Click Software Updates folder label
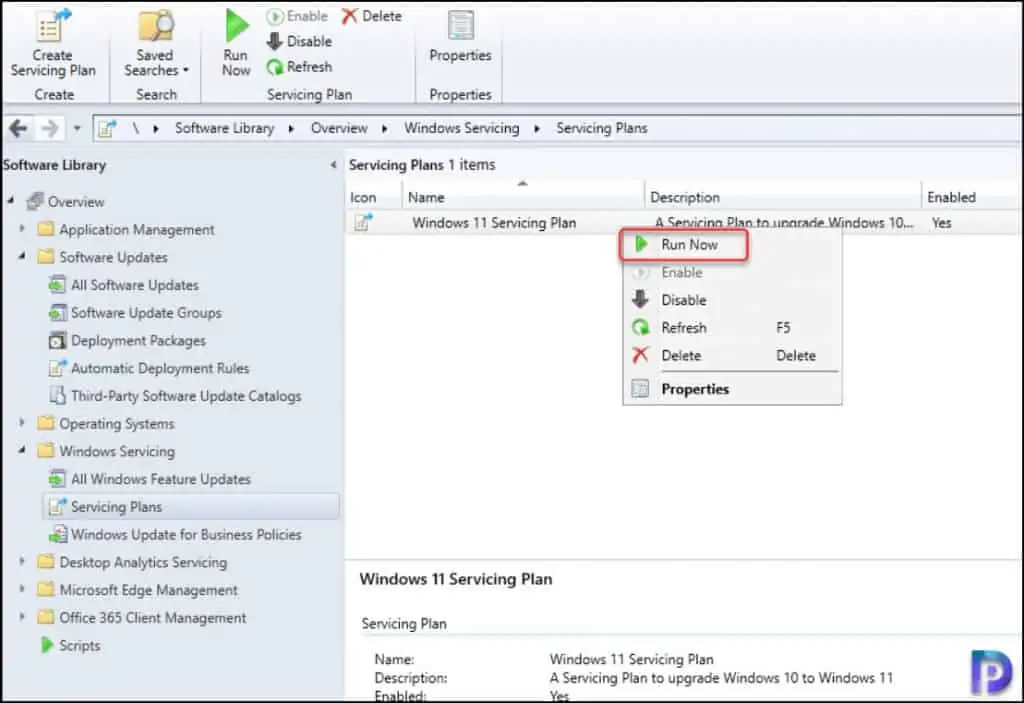The height and width of the screenshot is (703, 1024). point(114,257)
